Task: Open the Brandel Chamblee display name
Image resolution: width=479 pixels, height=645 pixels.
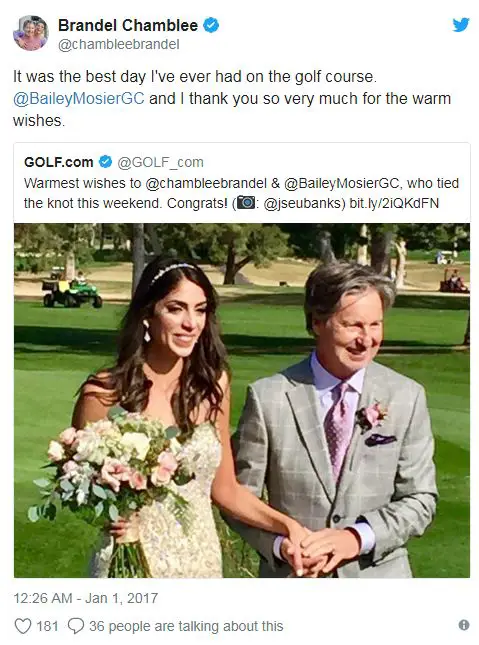Action: click(x=128, y=26)
